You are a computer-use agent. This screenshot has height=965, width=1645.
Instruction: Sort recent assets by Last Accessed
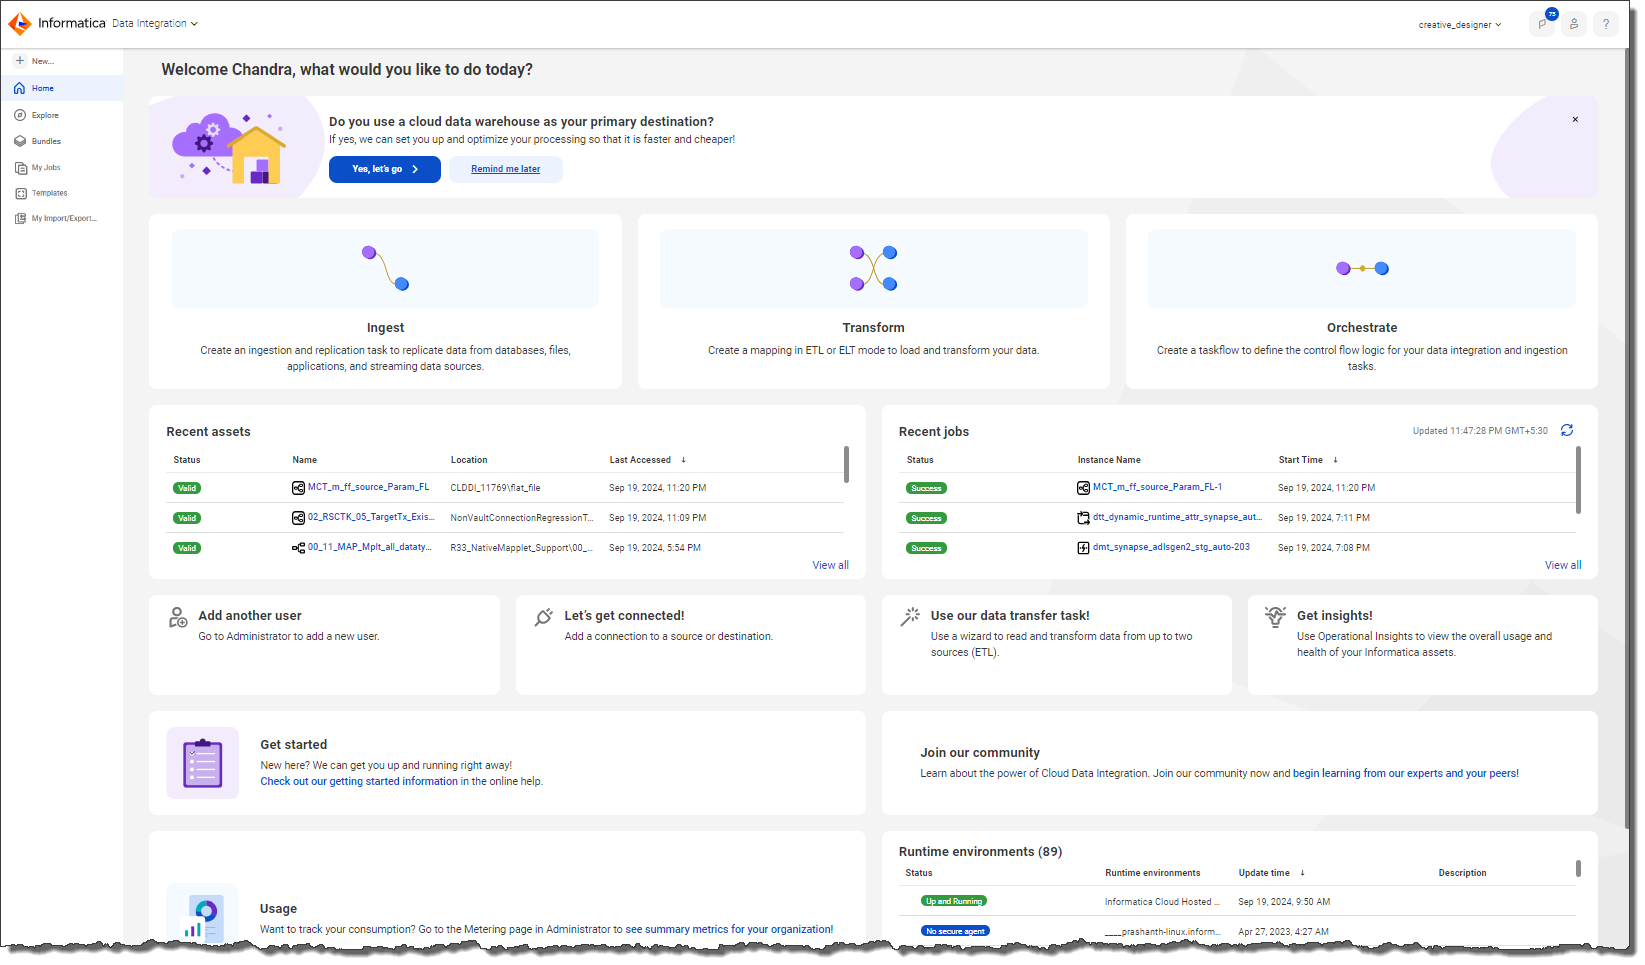point(647,460)
